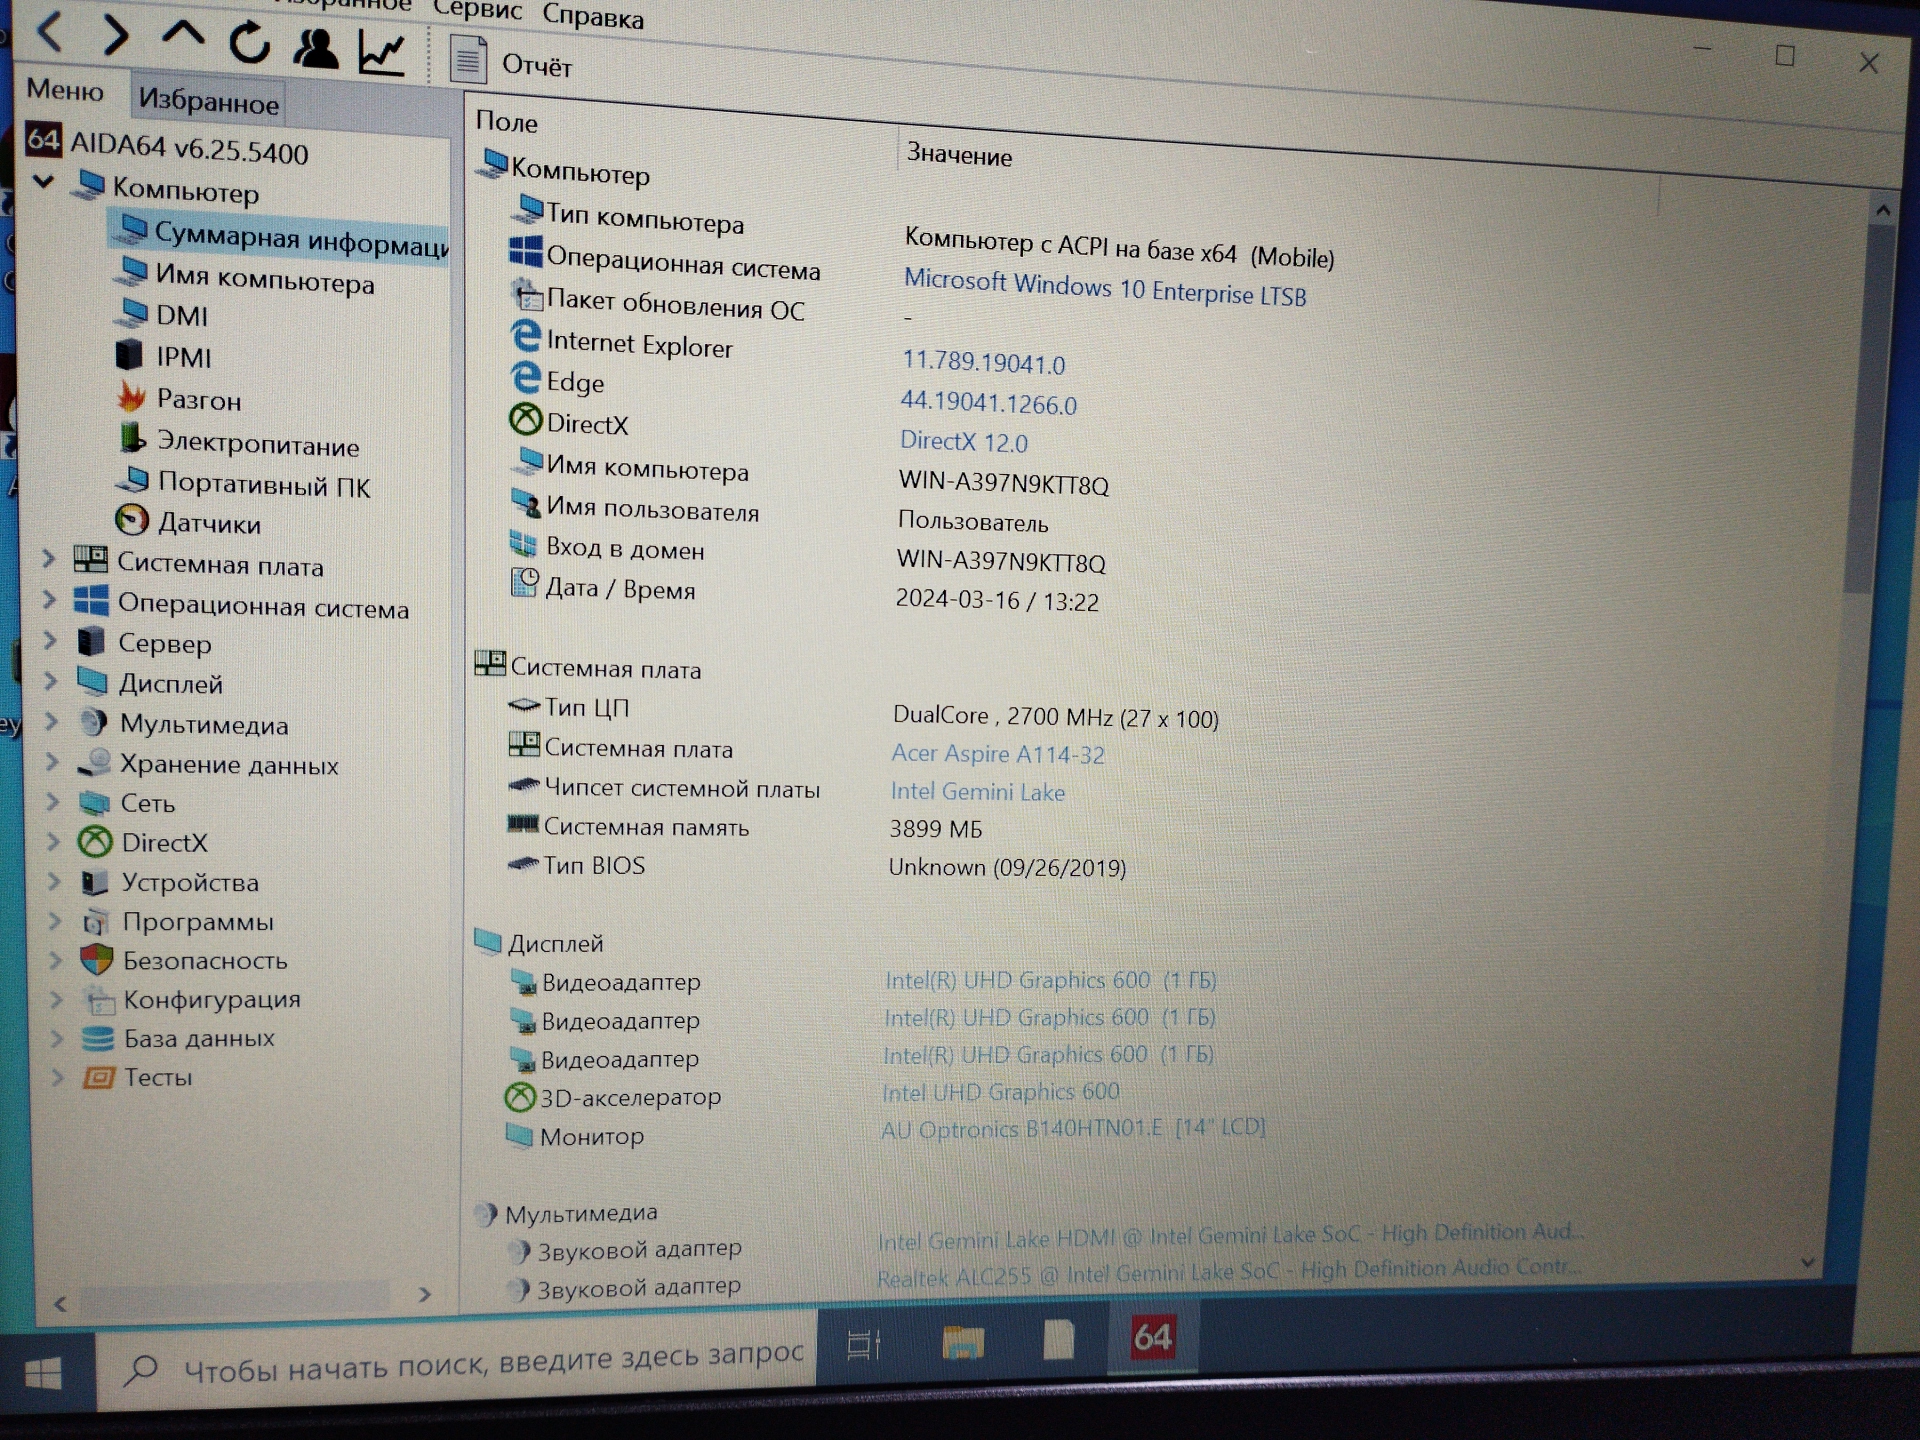This screenshot has width=1920, height=1440.
Task: Open Task View on the taskbar
Action: point(864,1345)
